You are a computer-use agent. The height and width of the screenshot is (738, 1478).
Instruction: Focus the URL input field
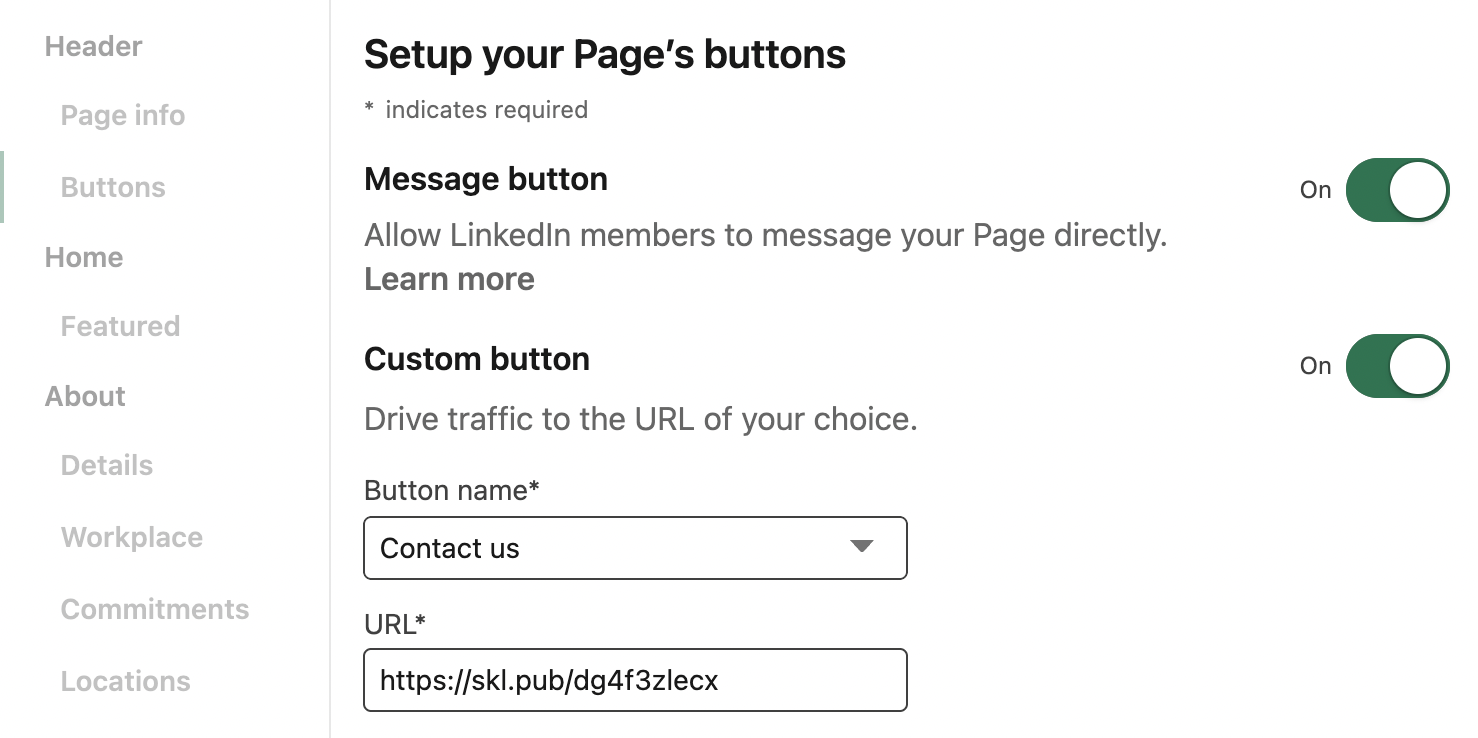(634, 681)
